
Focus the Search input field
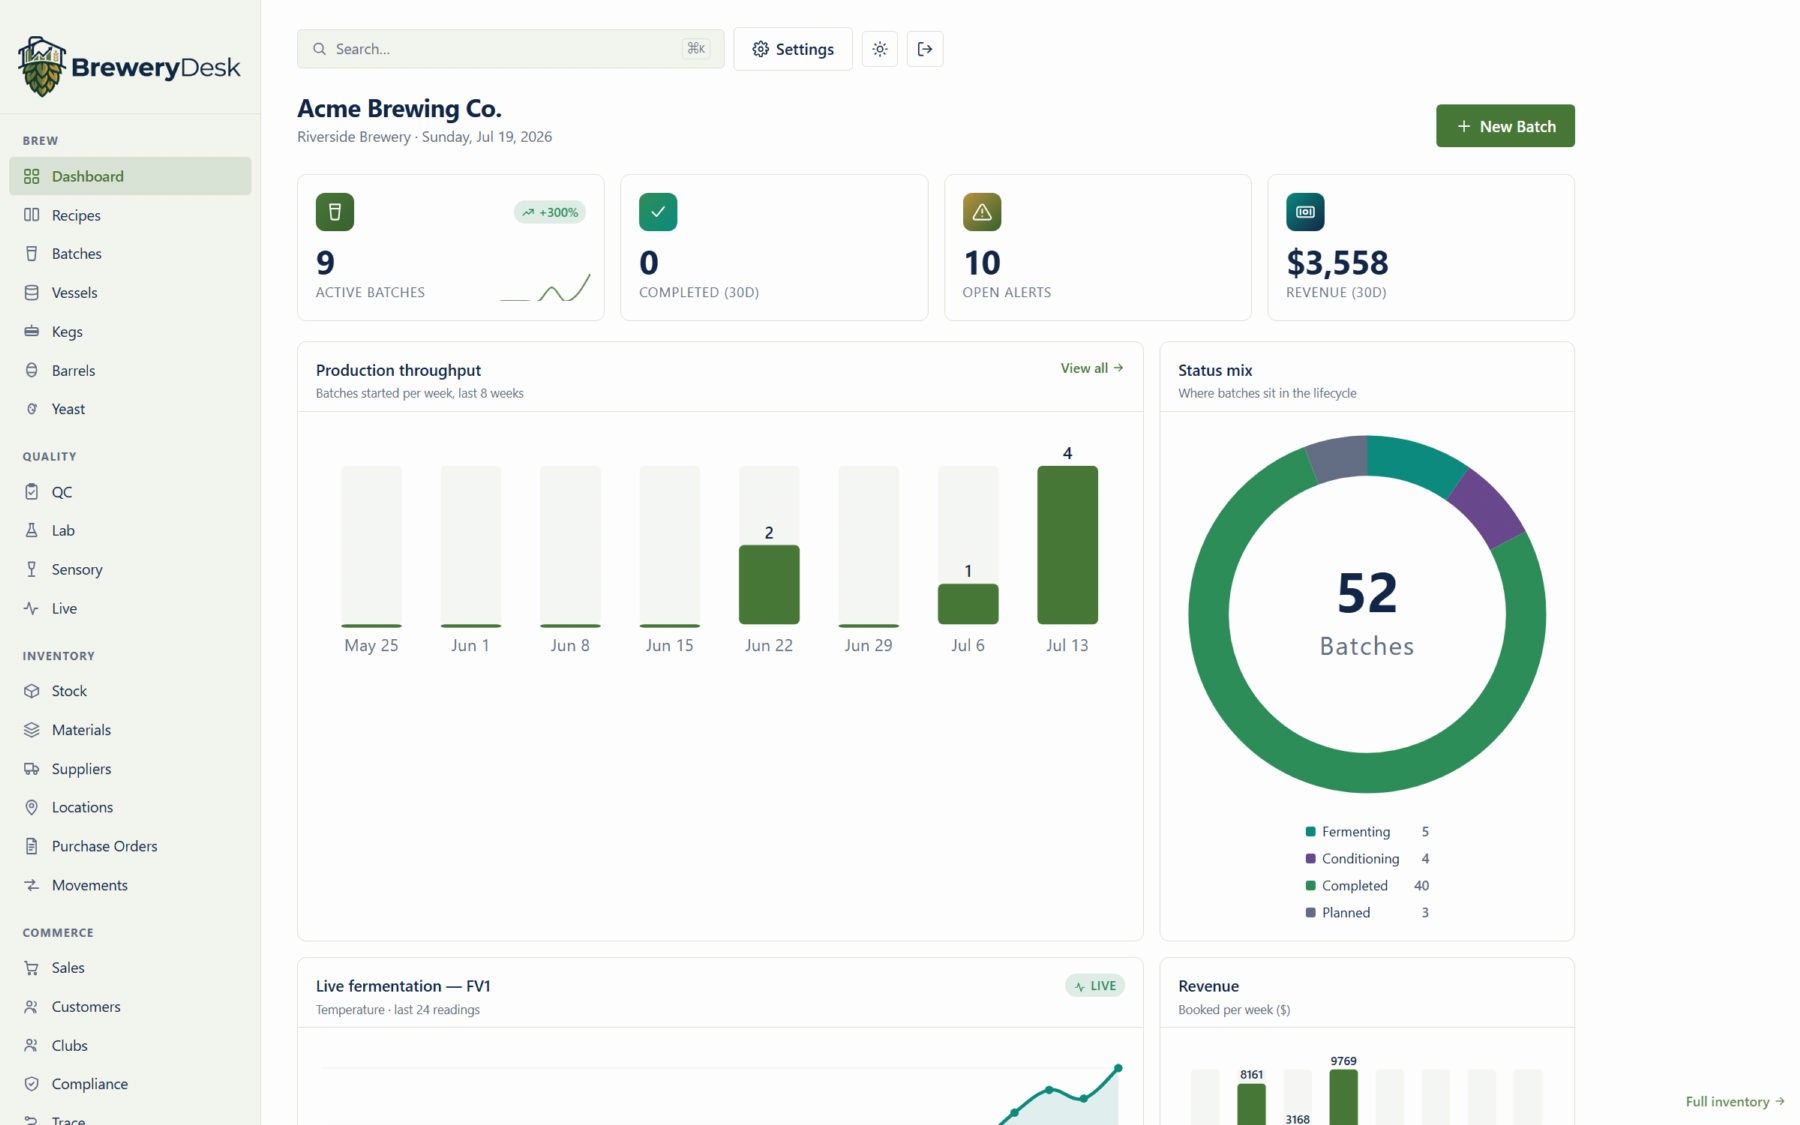pyautogui.click(x=510, y=49)
